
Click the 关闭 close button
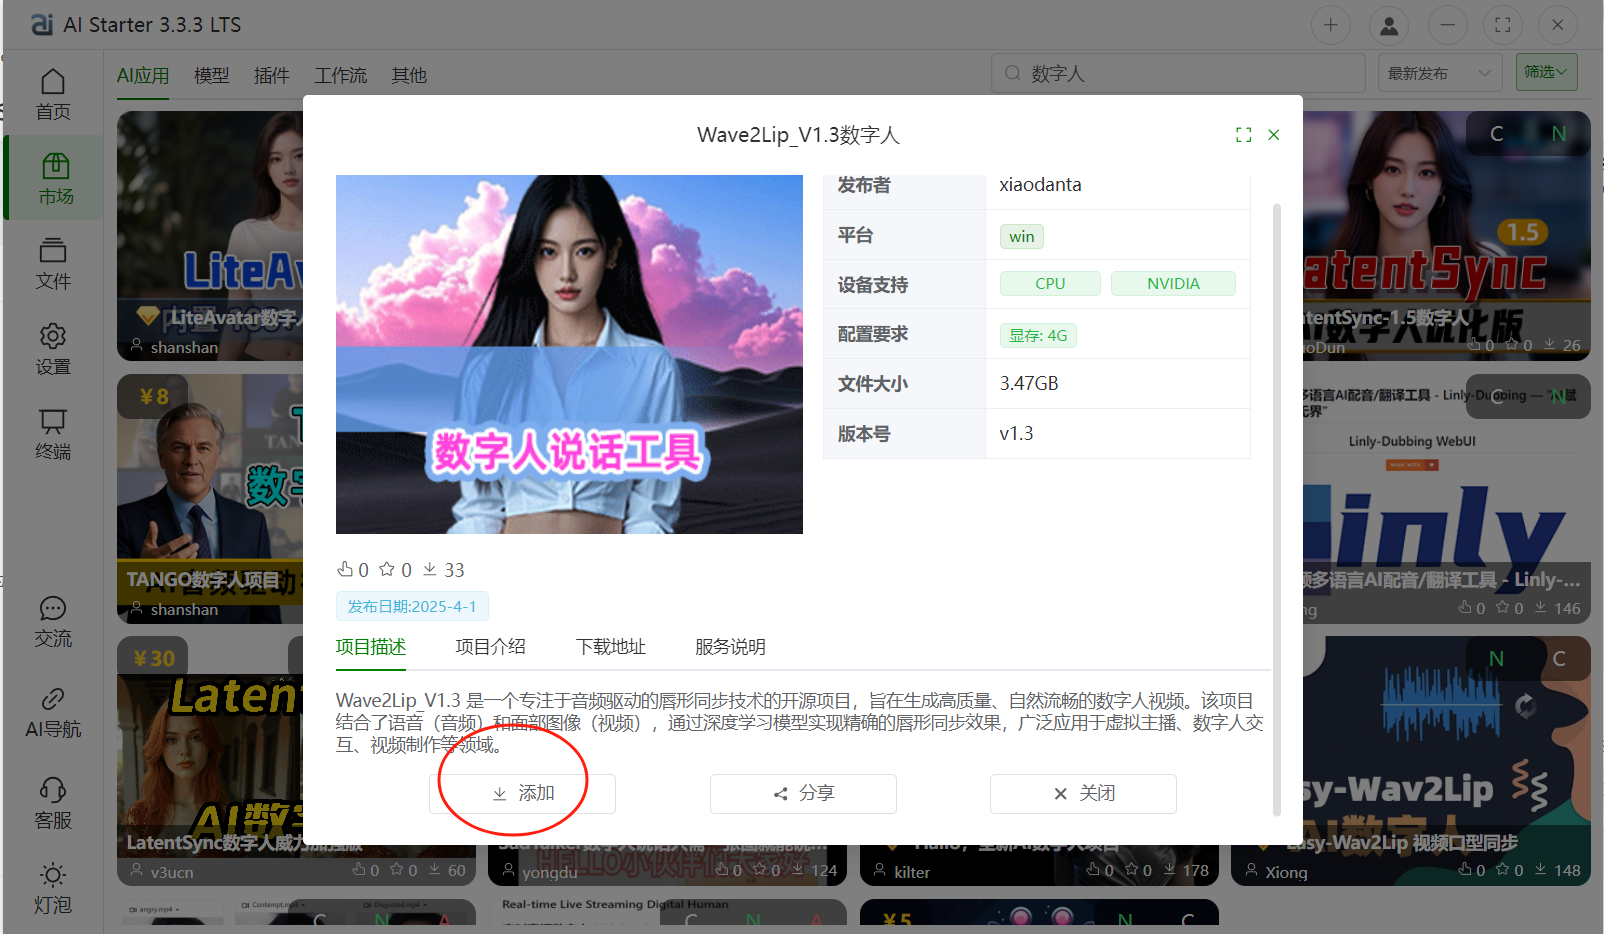pyautogui.click(x=1083, y=793)
